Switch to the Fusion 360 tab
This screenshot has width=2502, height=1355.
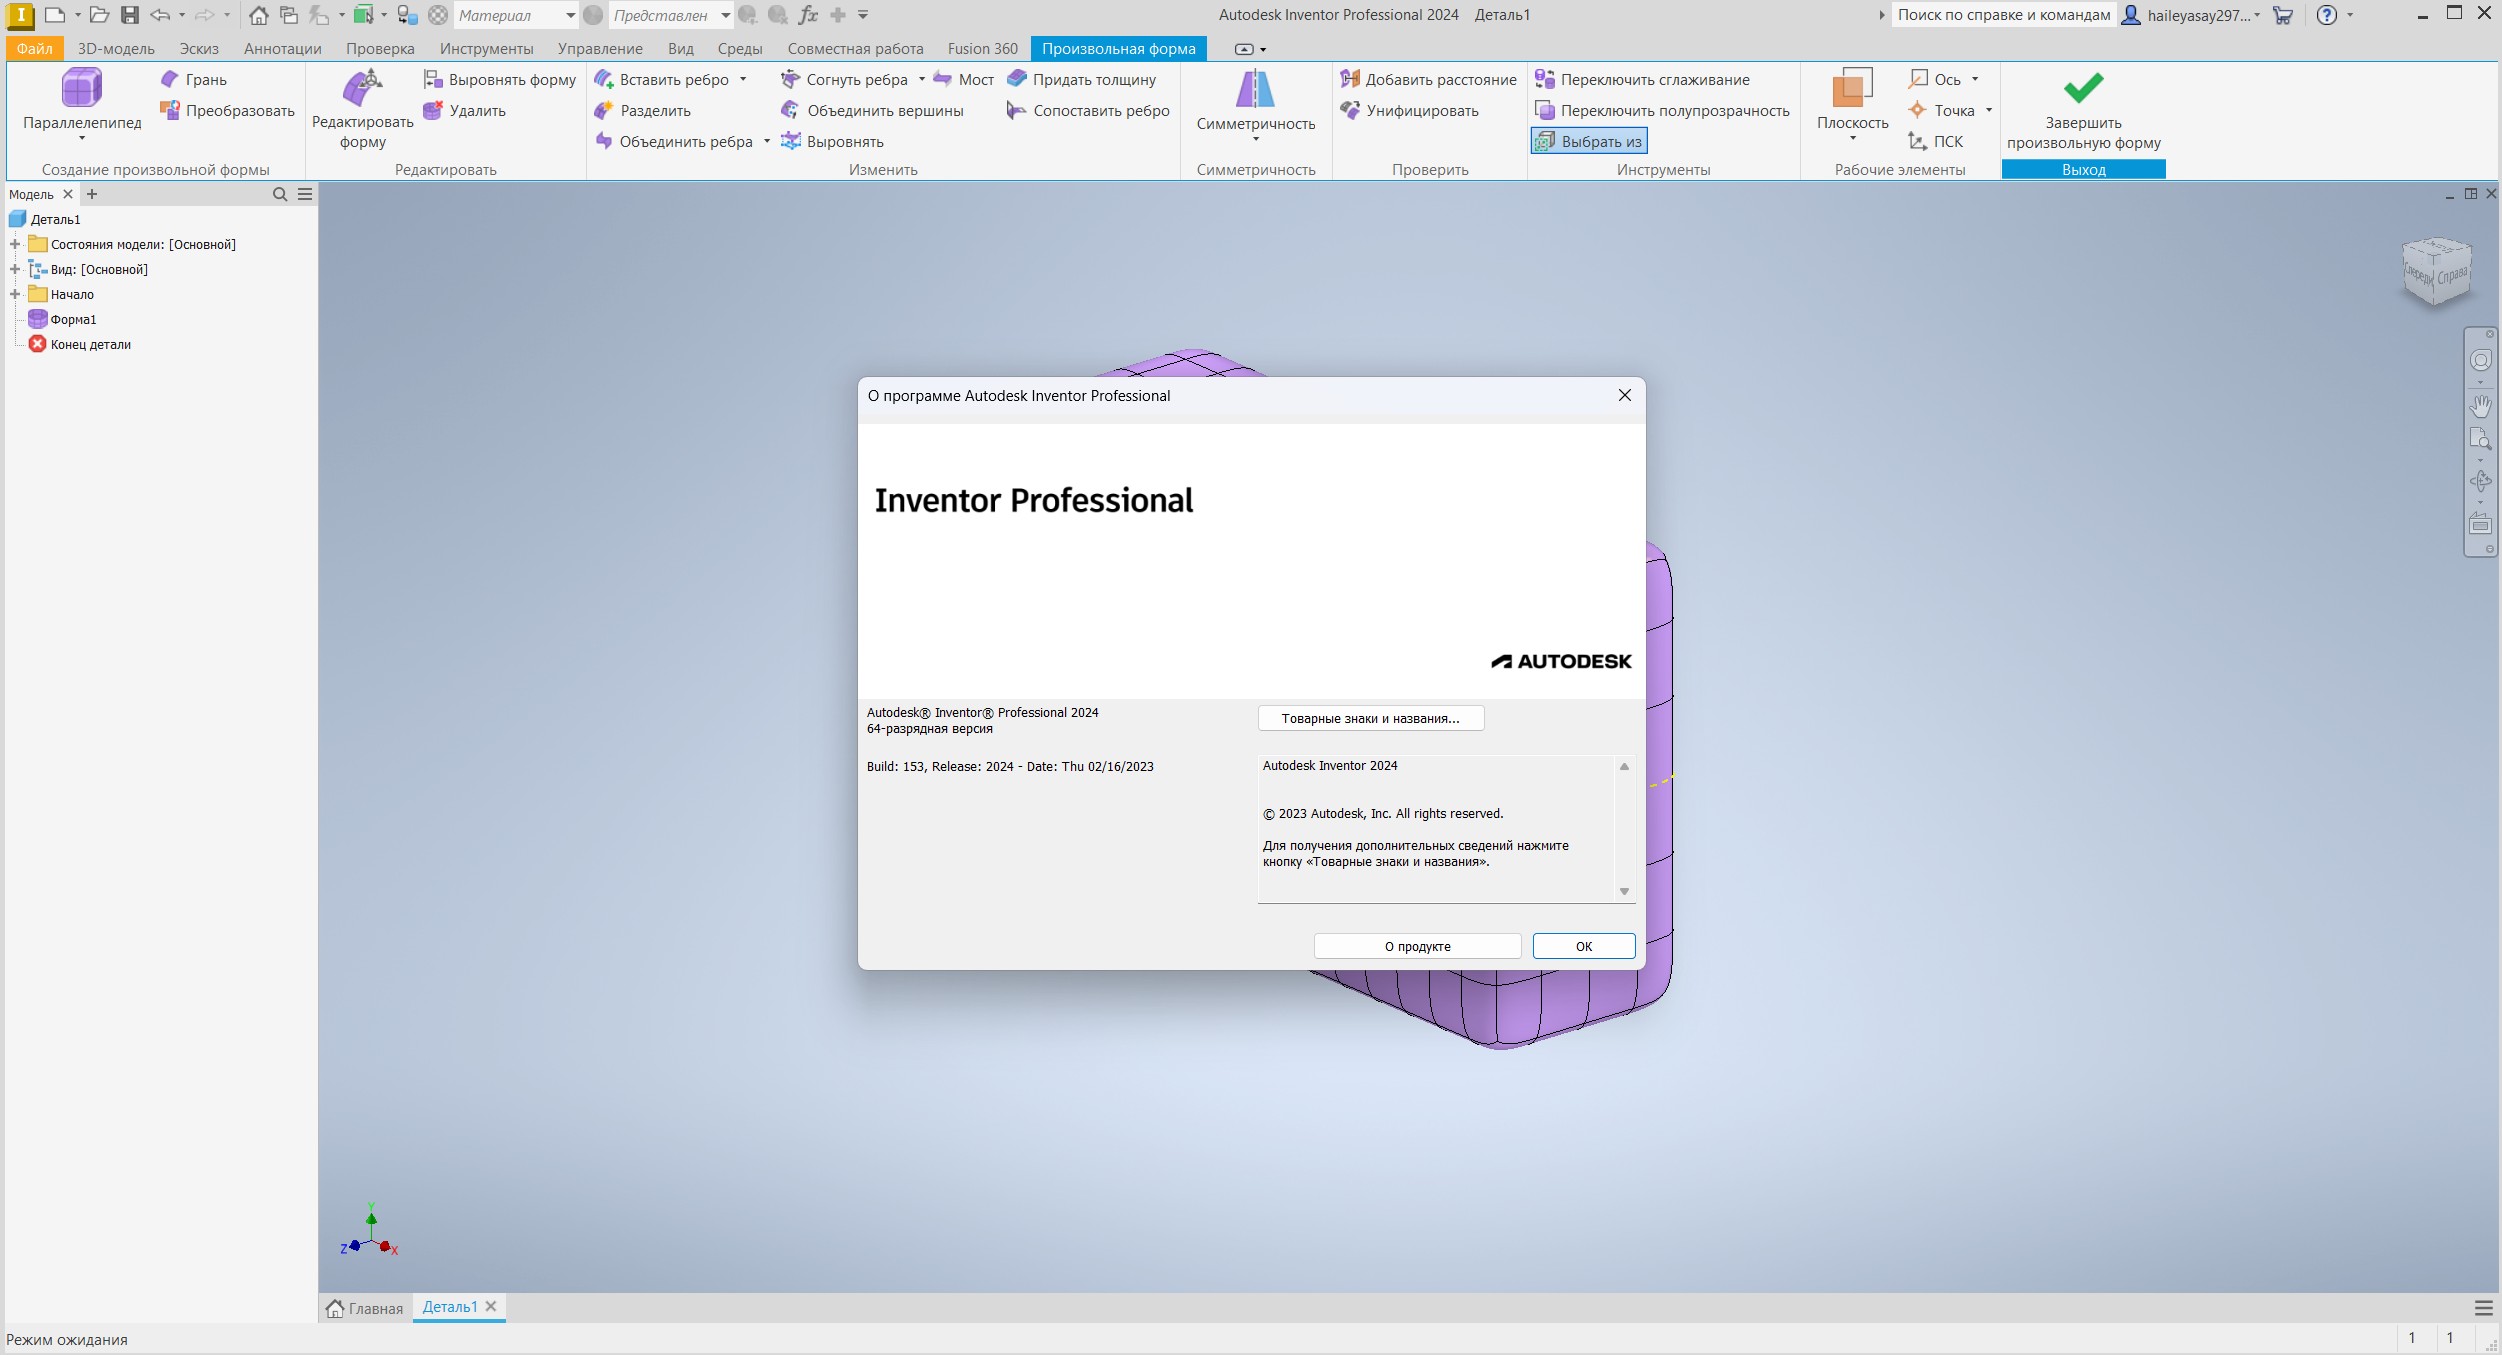click(x=982, y=48)
